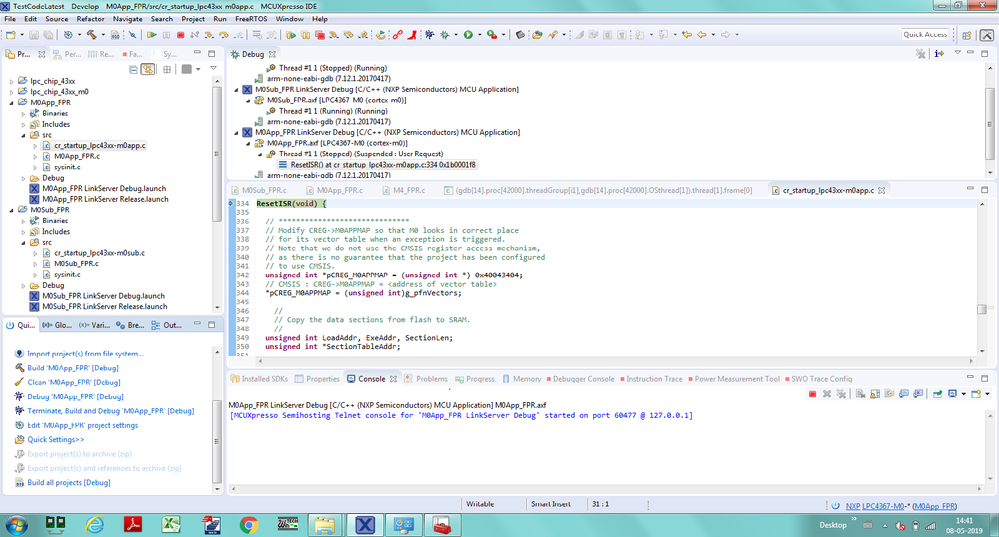
Task: Click the blue bug Debug toolbar icon
Action: click(429, 35)
